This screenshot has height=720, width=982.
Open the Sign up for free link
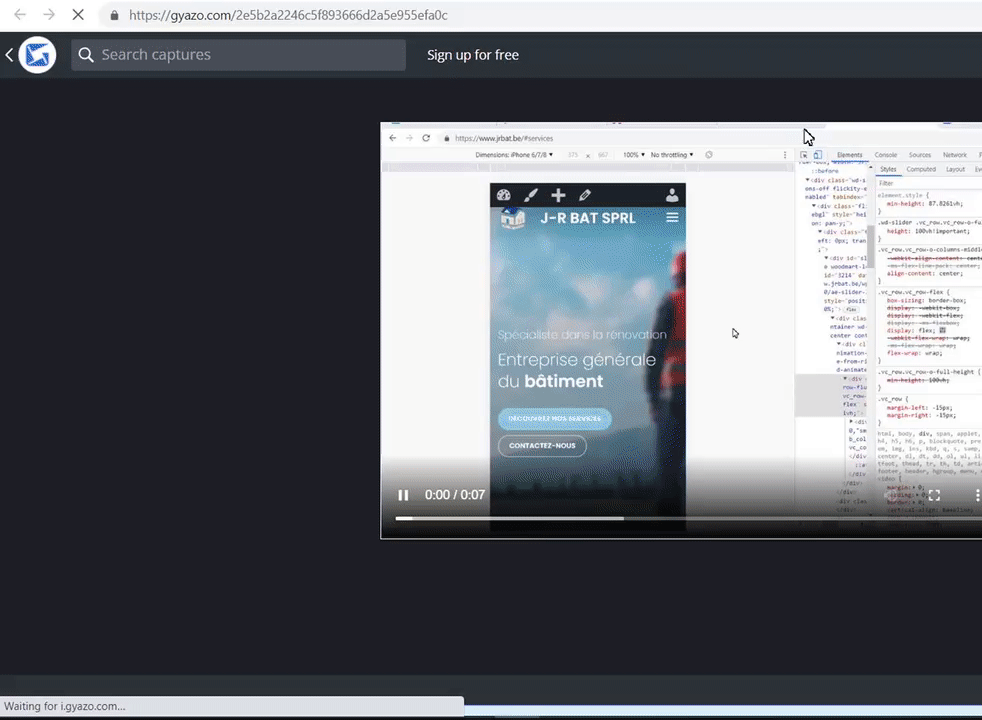pyautogui.click(x=473, y=55)
